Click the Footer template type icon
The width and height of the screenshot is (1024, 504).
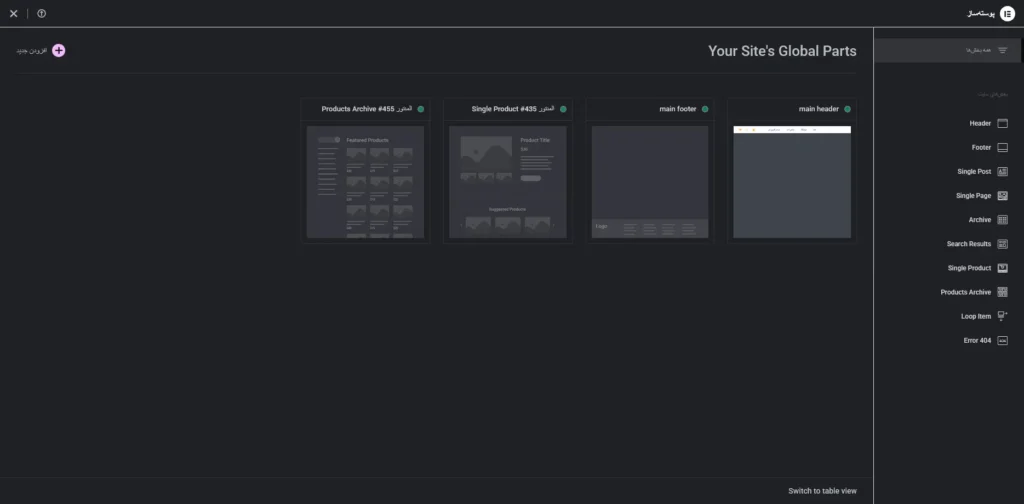click(1002, 147)
